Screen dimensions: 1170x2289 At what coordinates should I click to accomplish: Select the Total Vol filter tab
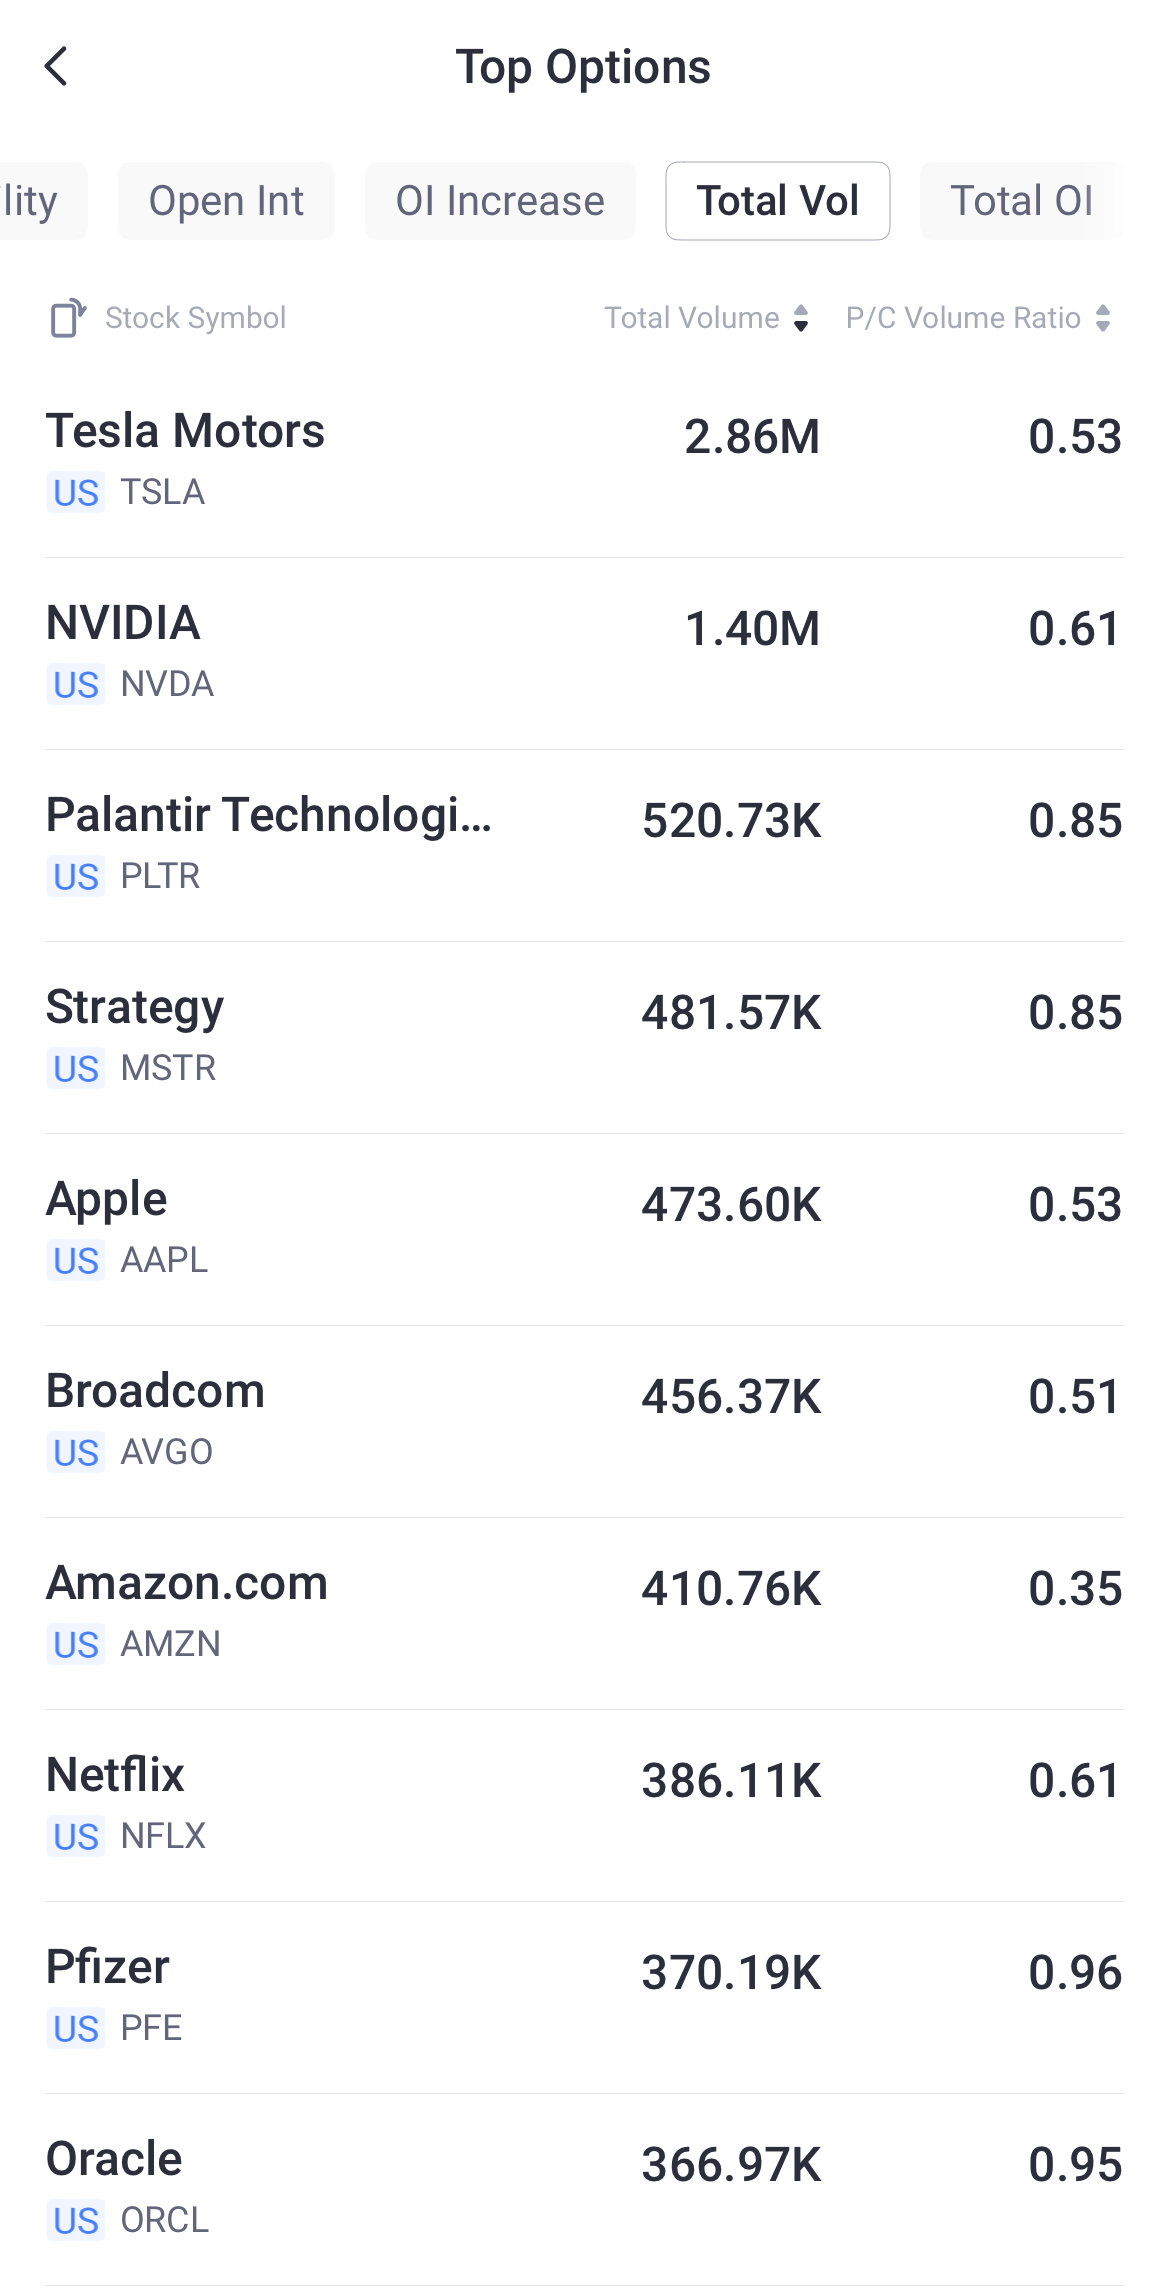[x=778, y=200]
